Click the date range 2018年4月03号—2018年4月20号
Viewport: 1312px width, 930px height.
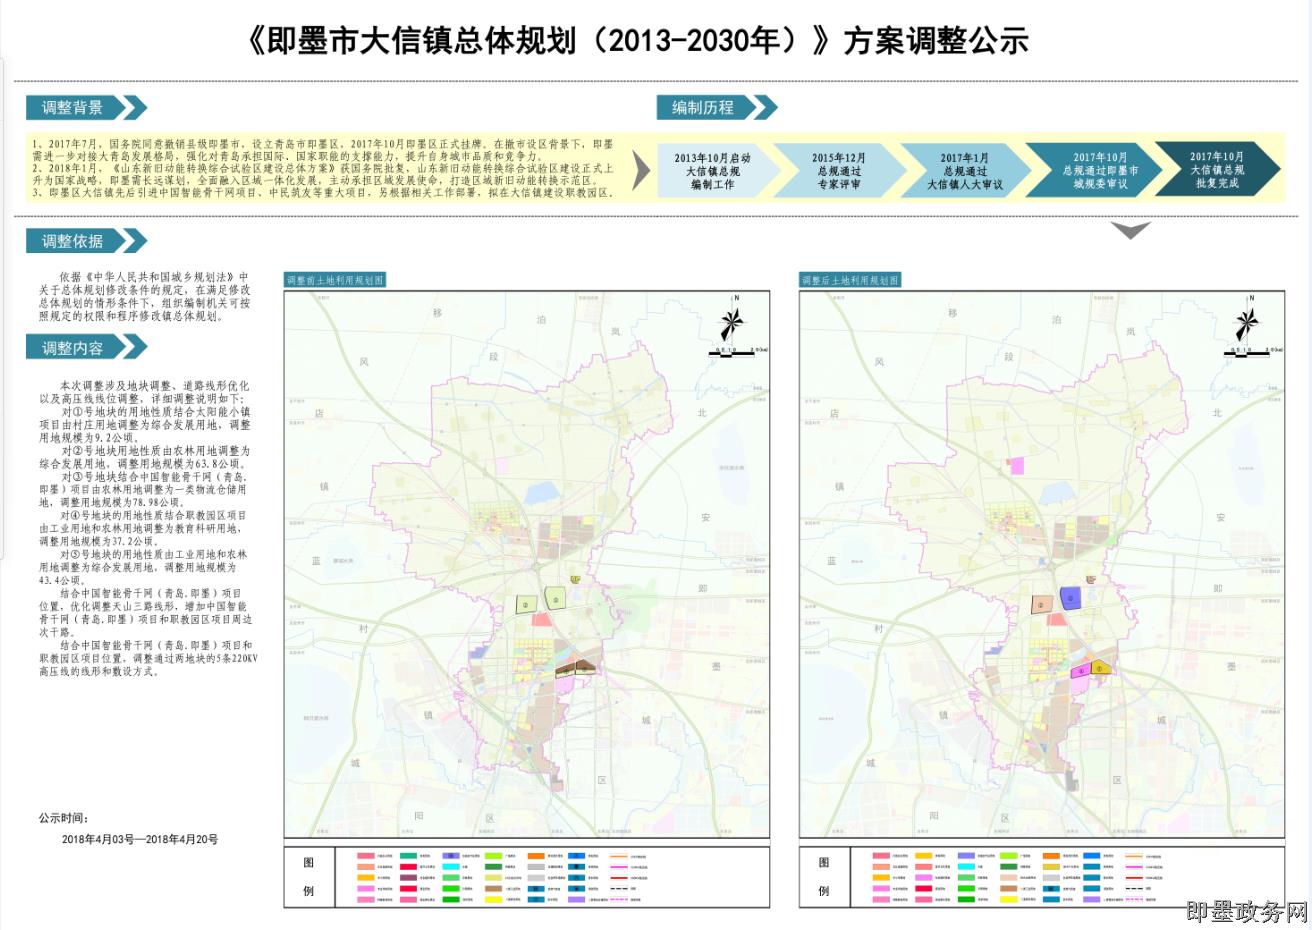[140, 840]
